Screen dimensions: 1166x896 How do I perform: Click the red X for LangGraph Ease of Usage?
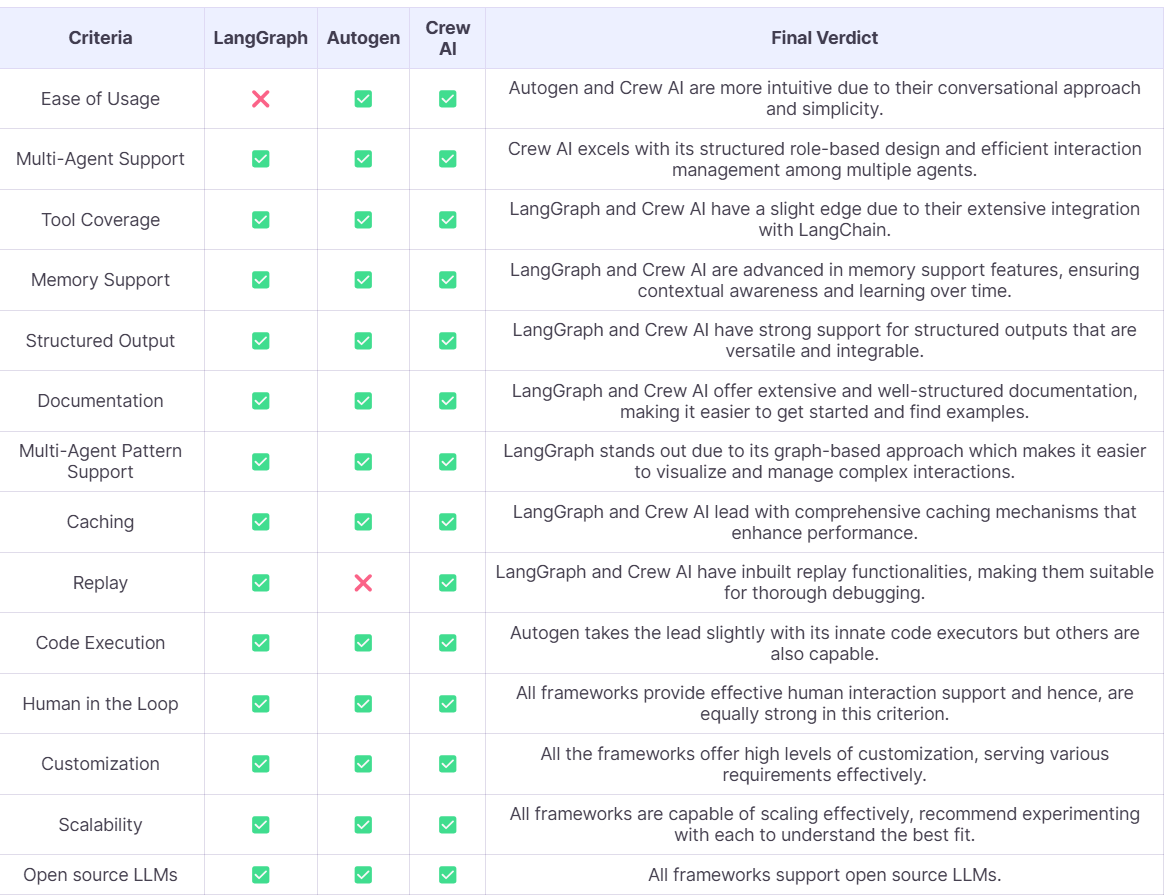(x=261, y=99)
